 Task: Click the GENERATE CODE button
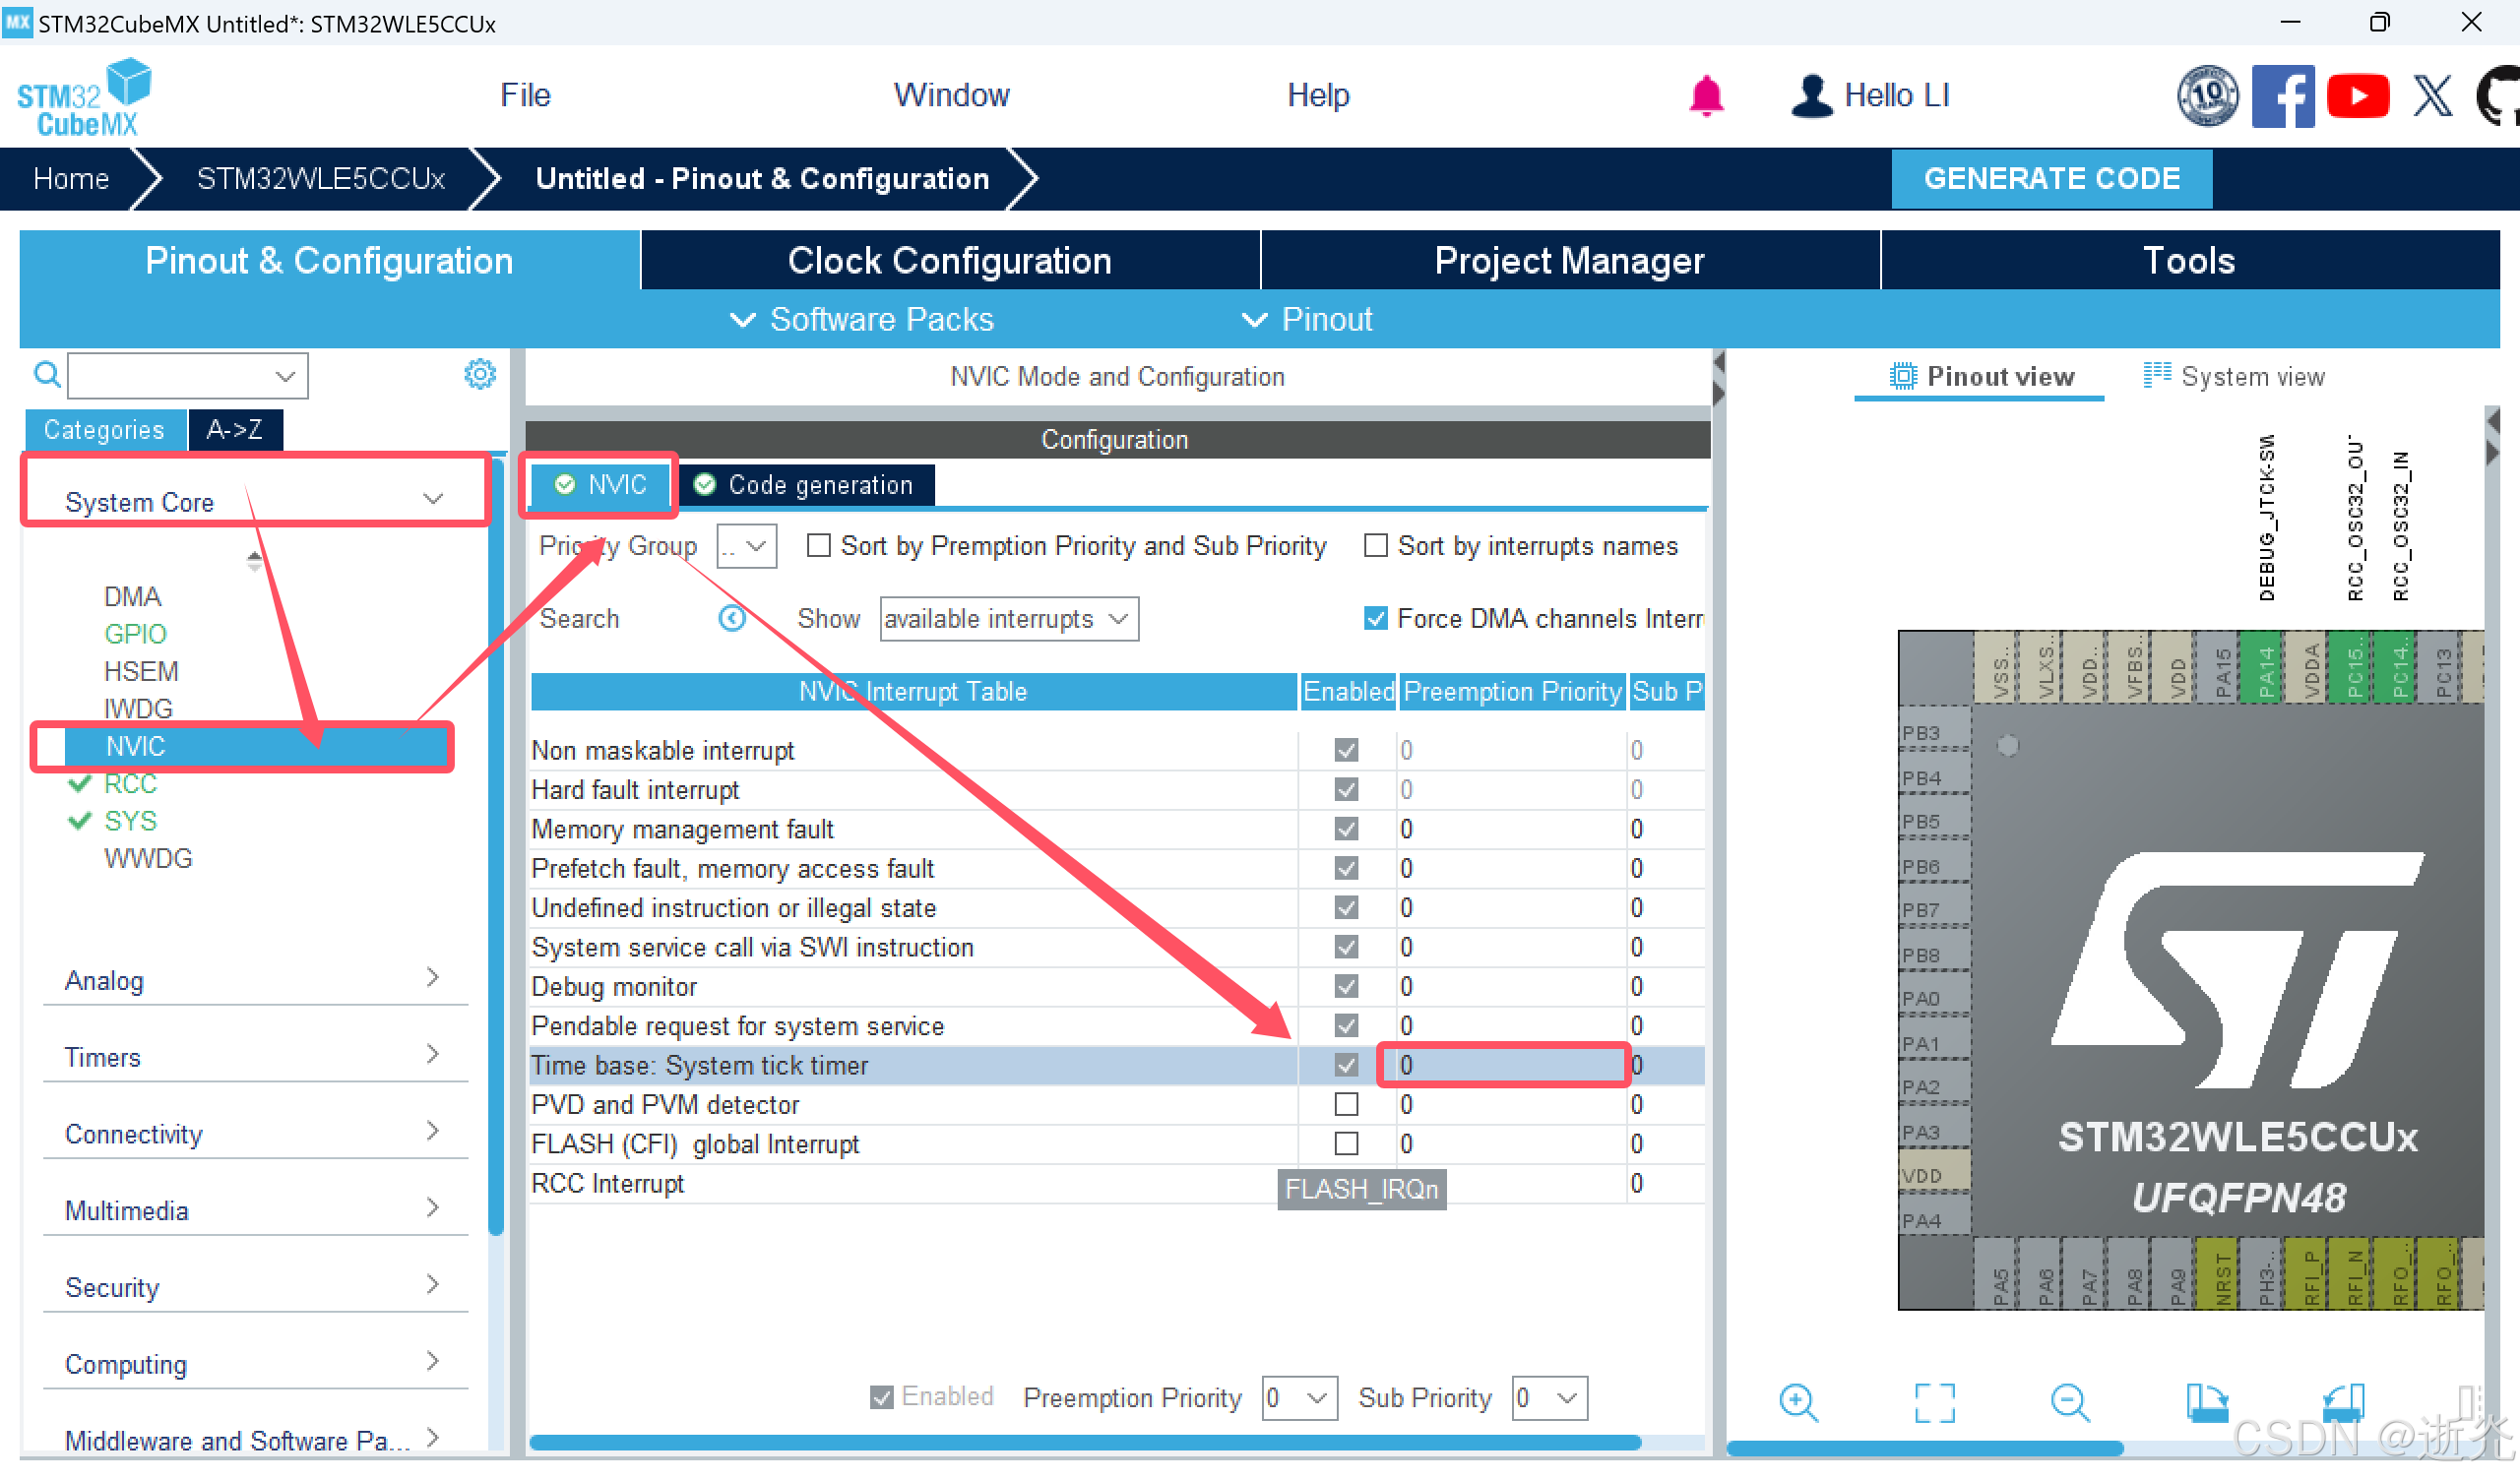pyautogui.click(x=2051, y=178)
